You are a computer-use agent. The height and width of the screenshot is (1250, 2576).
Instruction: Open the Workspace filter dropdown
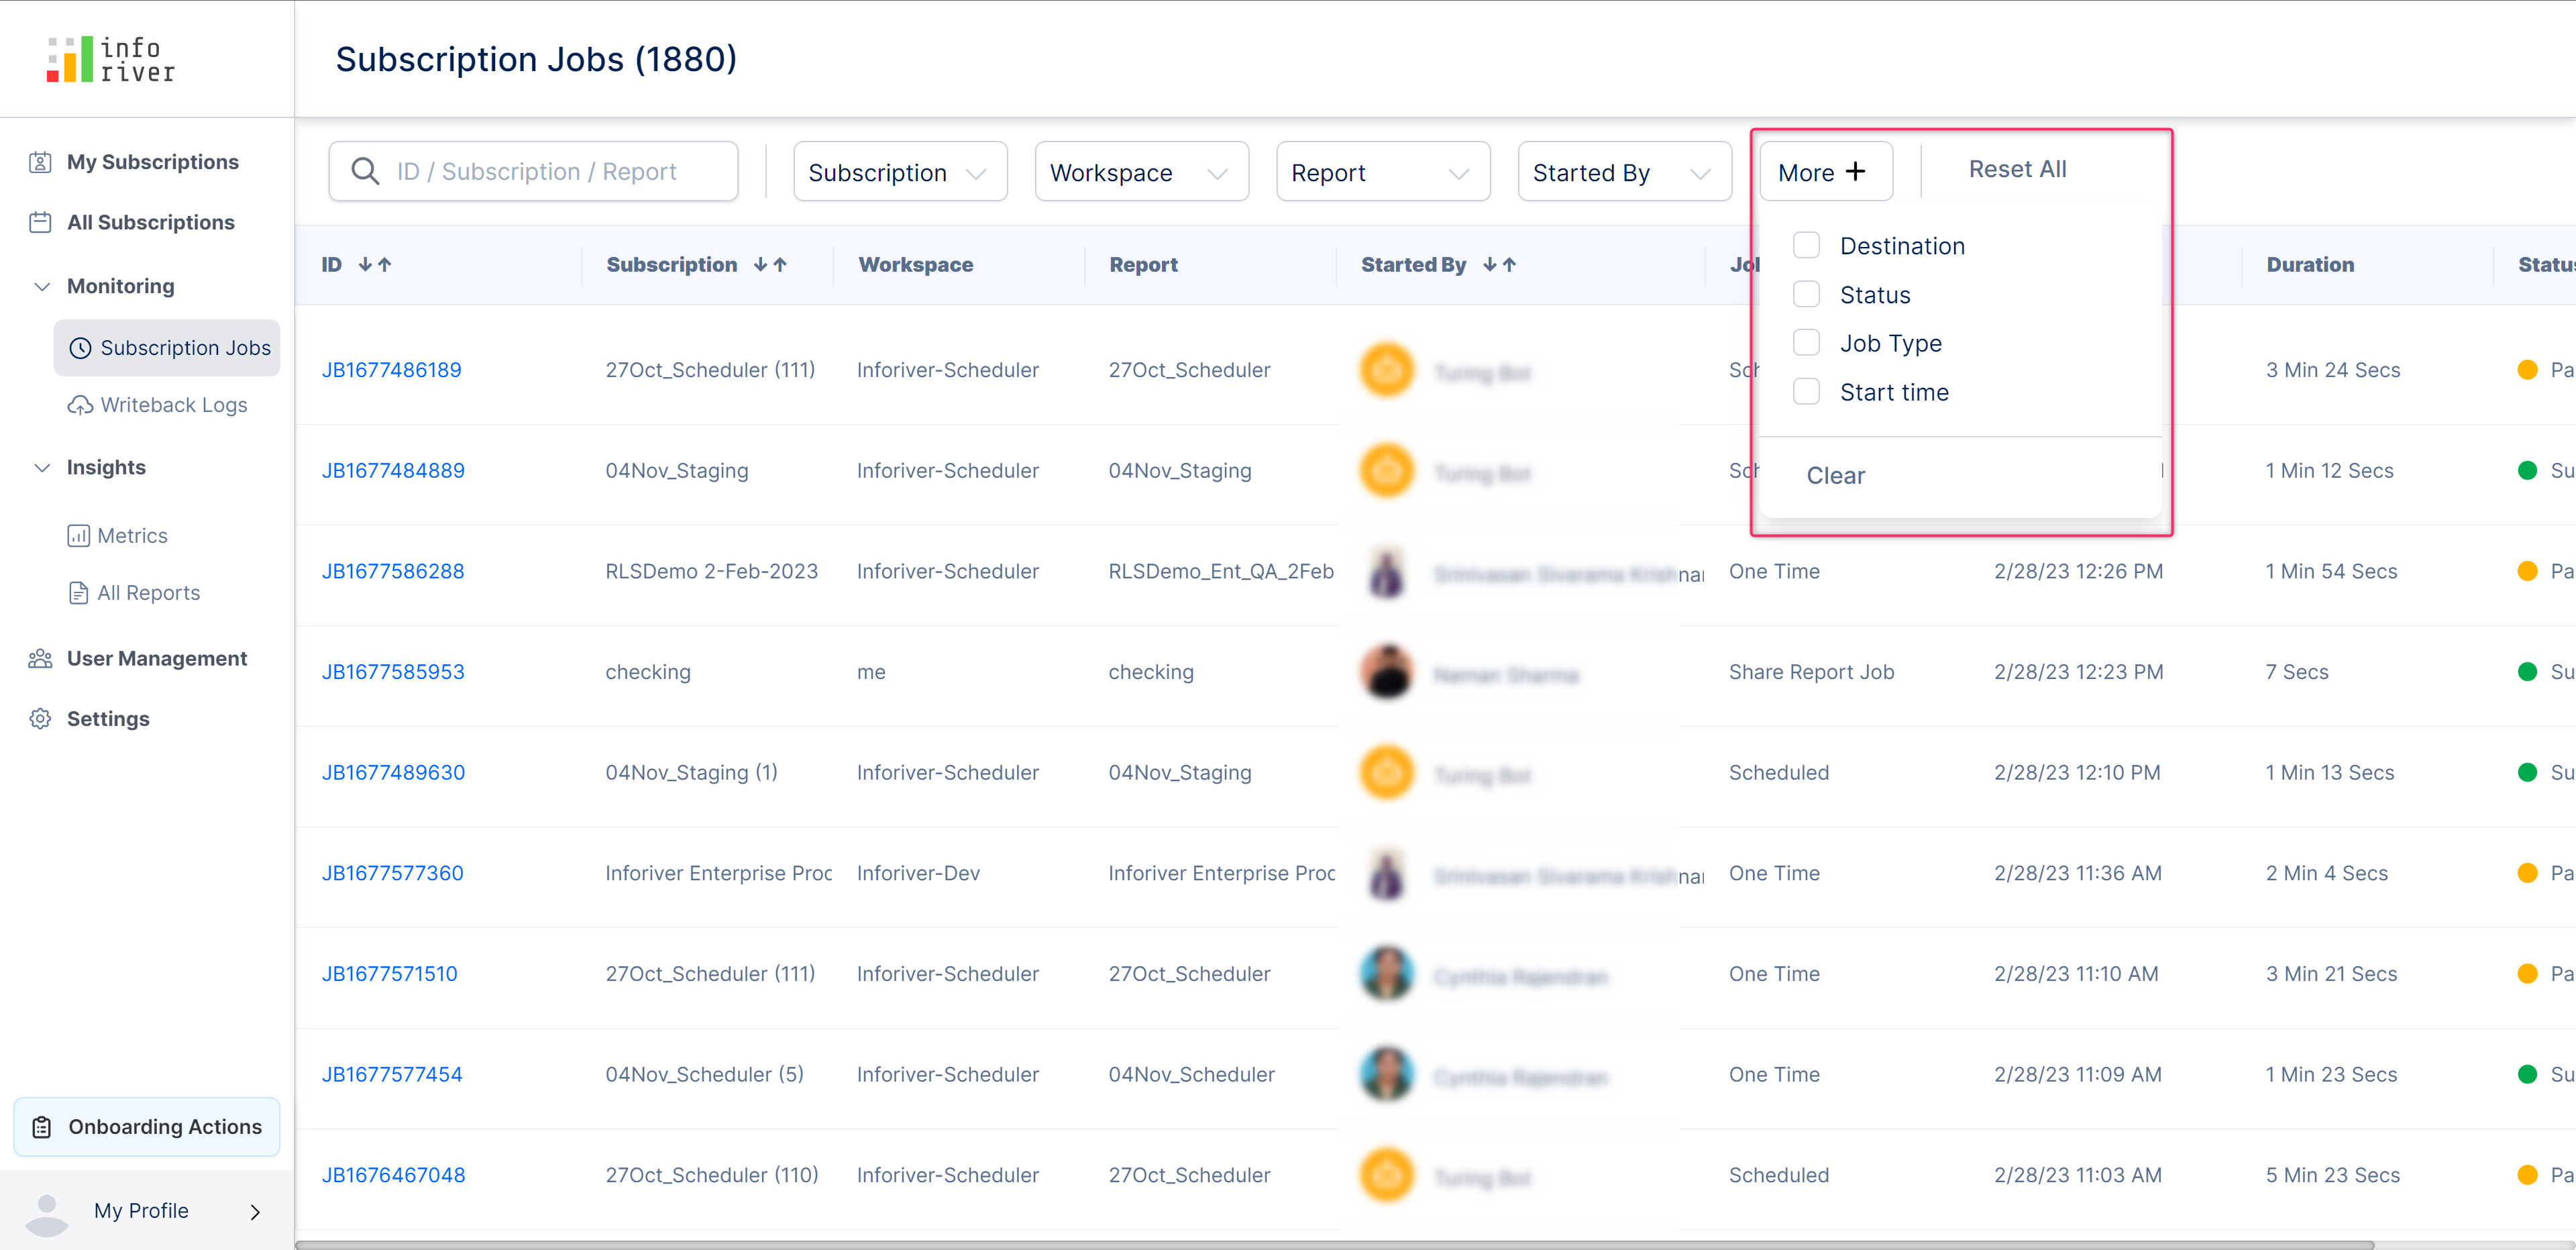pyautogui.click(x=1141, y=172)
